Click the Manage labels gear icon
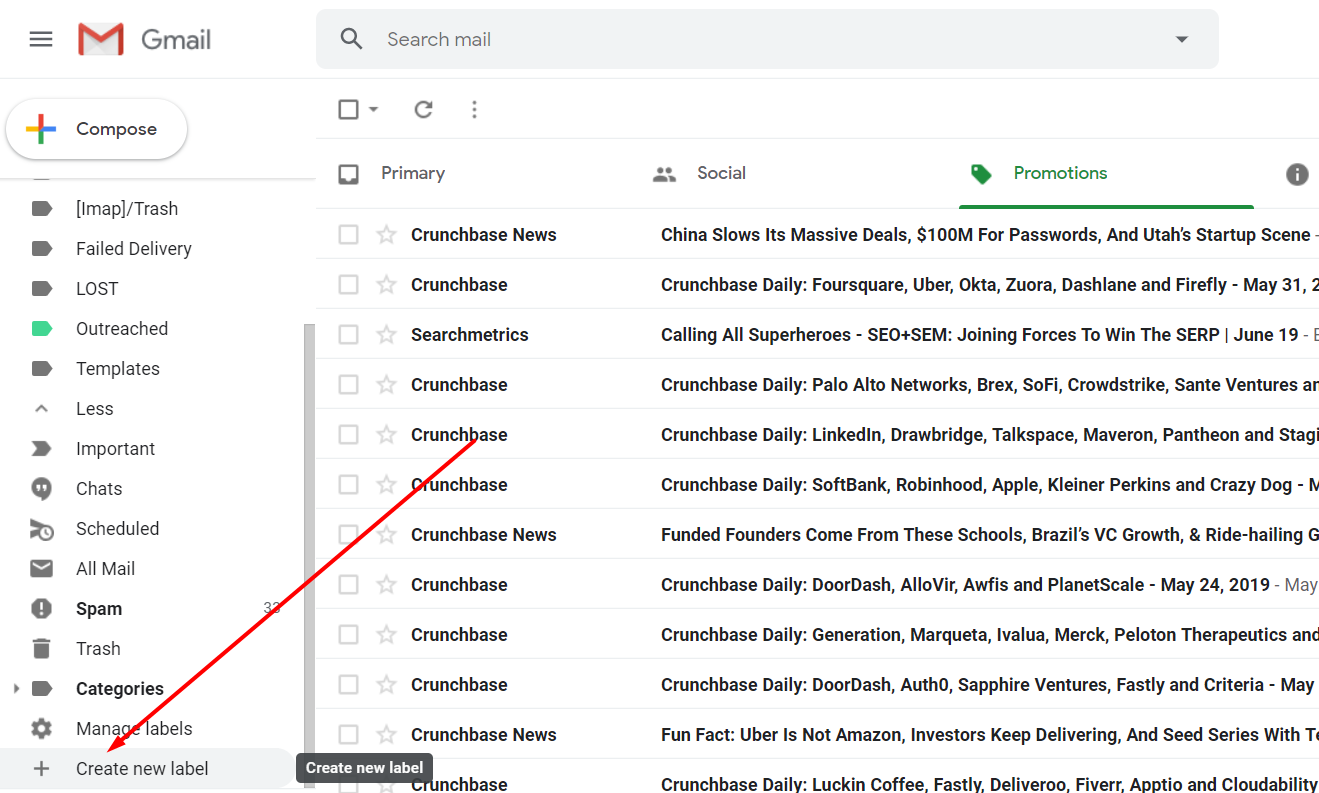 (x=41, y=729)
